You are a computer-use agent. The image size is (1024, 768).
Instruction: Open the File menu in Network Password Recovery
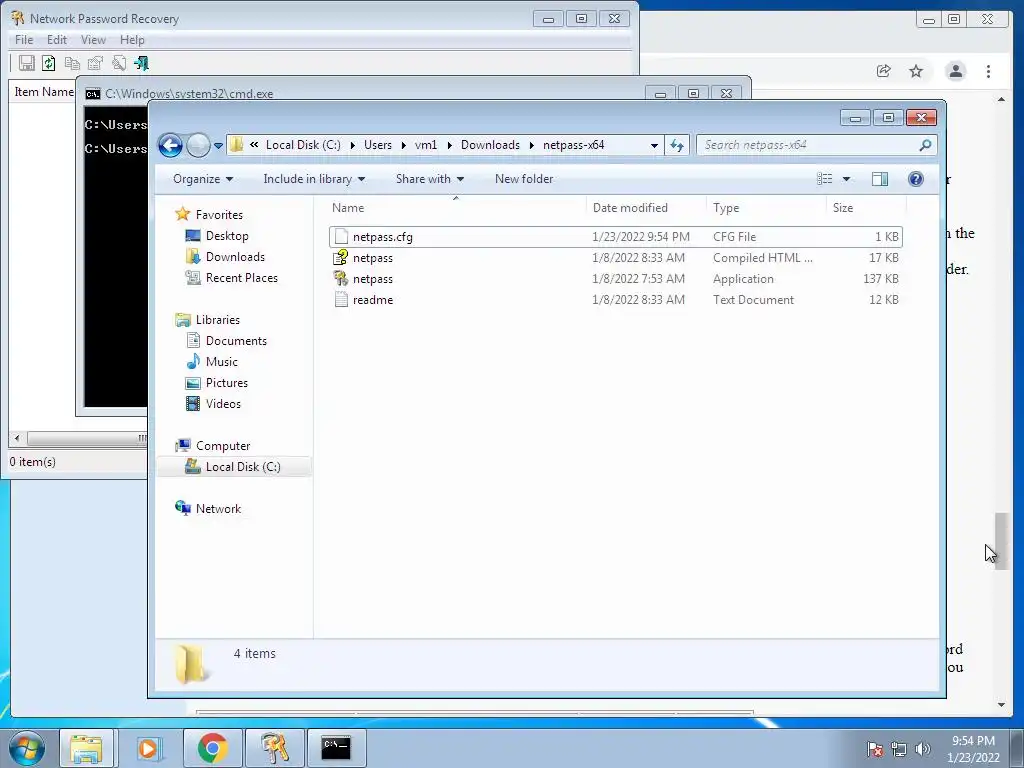click(x=24, y=40)
